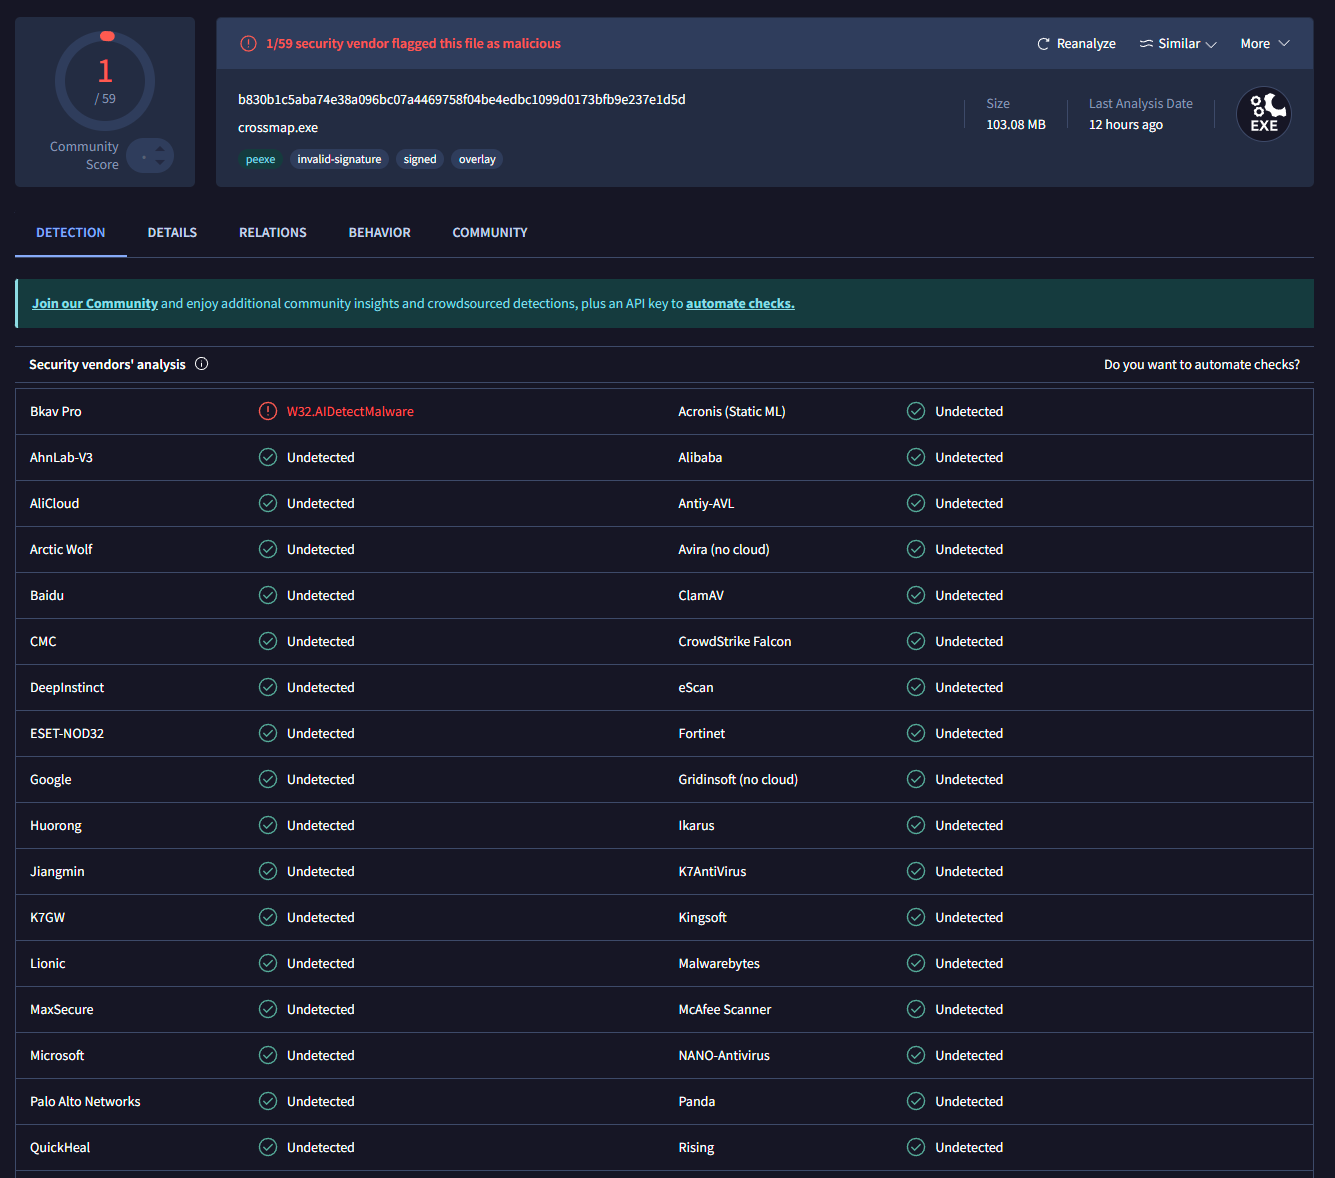Viewport: 1335px width, 1178px height.
Task: Click the CrowdStrike Falcon check icon
Action: [916, 641]
